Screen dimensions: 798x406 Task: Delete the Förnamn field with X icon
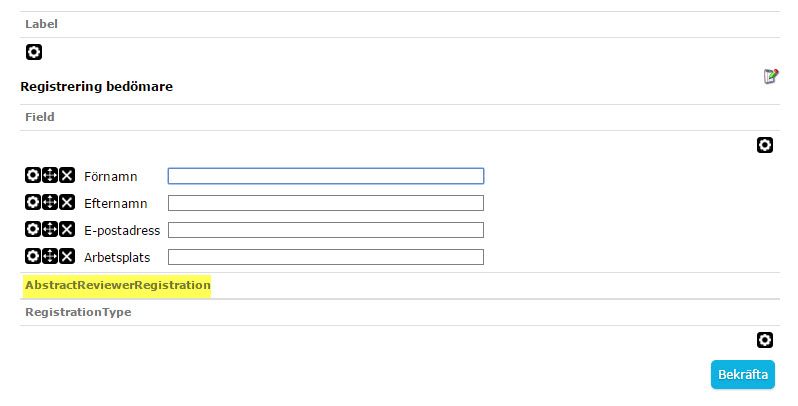[67, 175]
